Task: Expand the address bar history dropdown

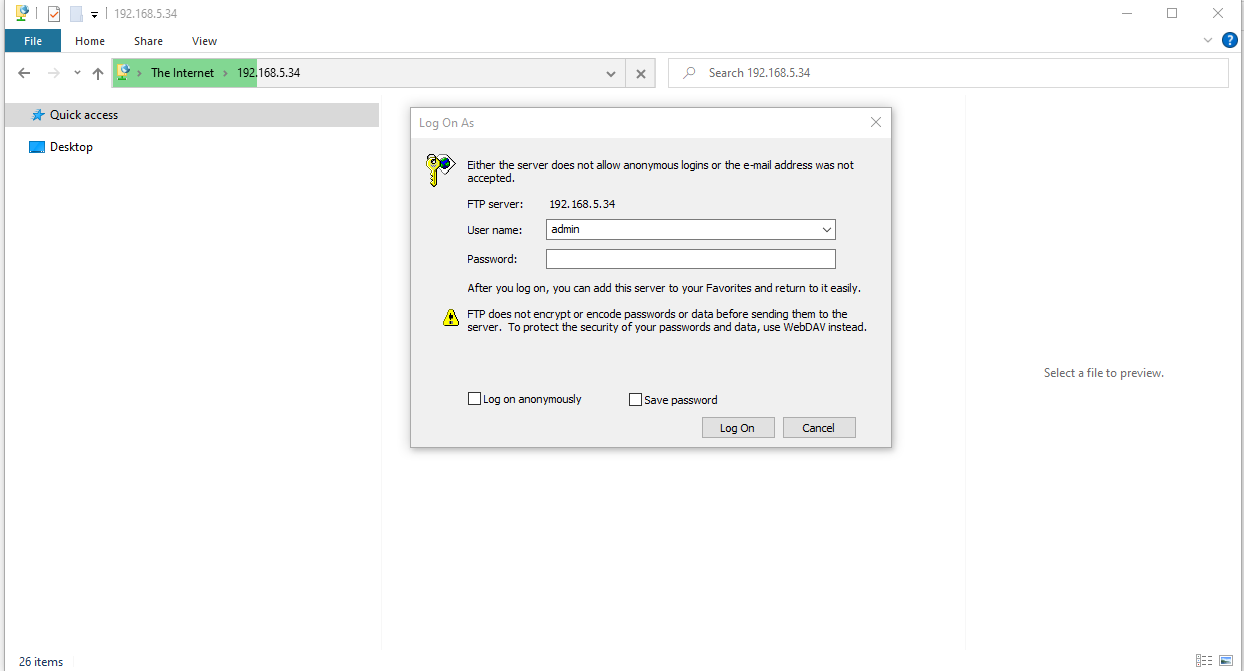Action: pos(611,73)
